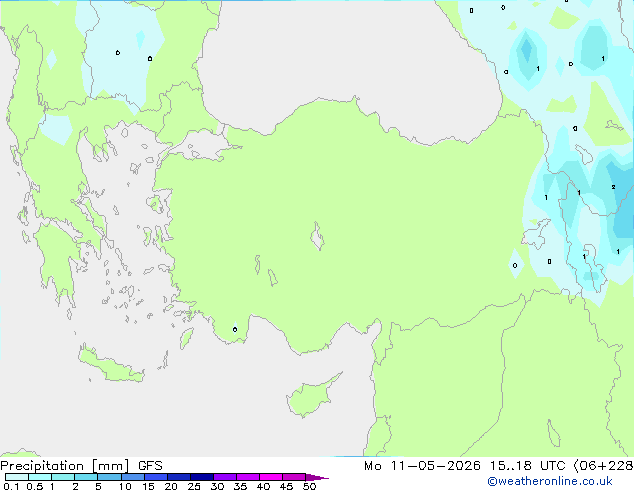The height and width of the screenshot is (490, 634).
Task: Select the medium blue 10 mm legend swatch
Action: (133, 477)
